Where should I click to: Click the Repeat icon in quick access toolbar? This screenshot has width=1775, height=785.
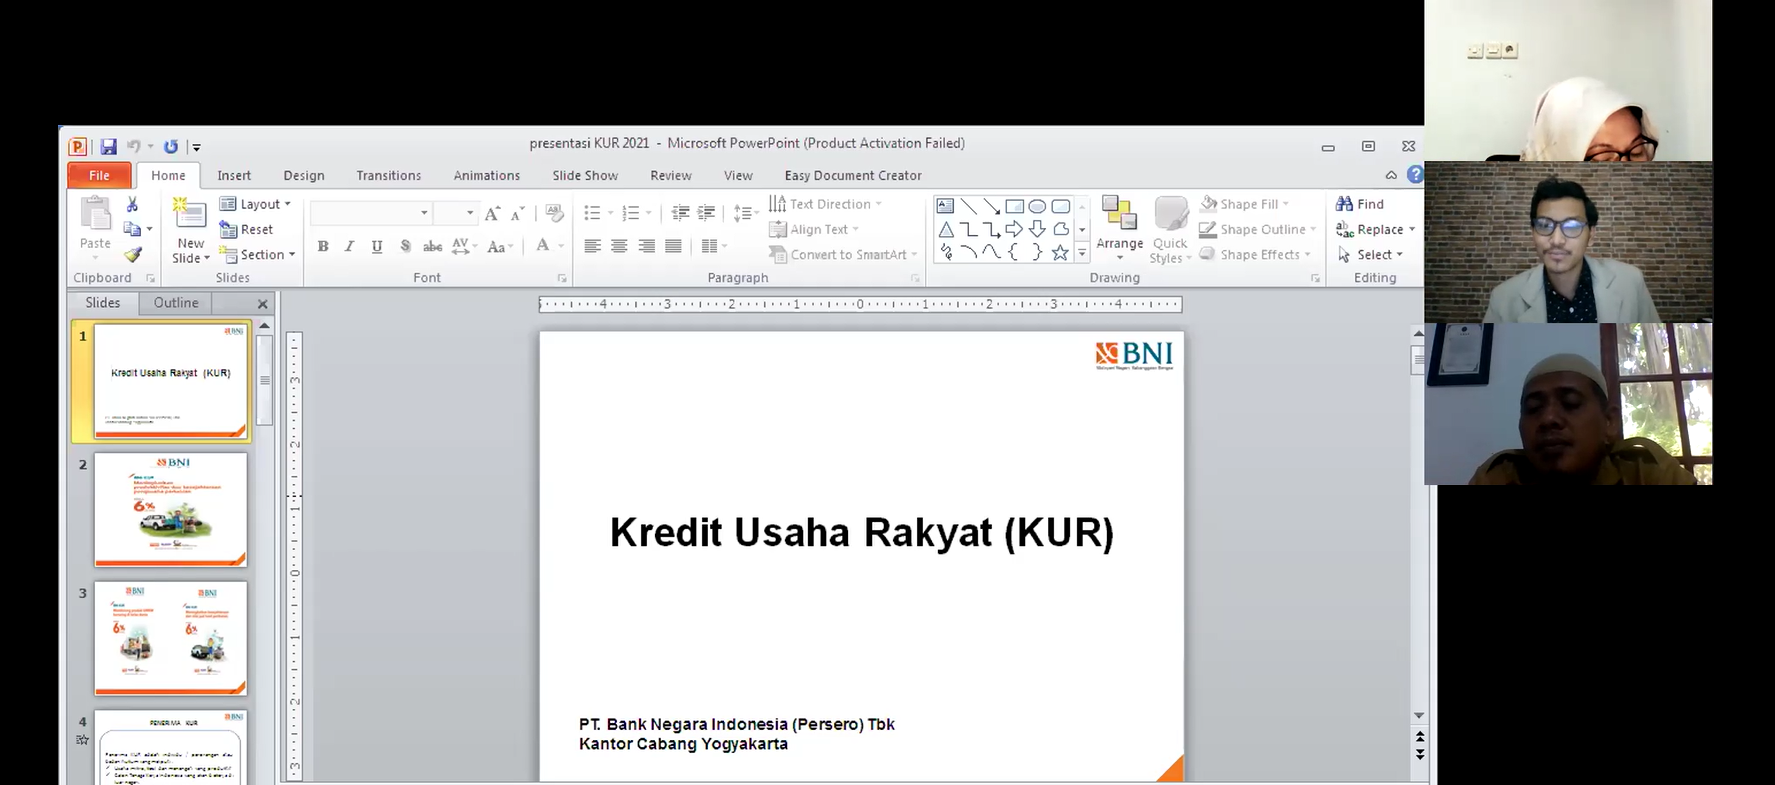coord(171,147)
